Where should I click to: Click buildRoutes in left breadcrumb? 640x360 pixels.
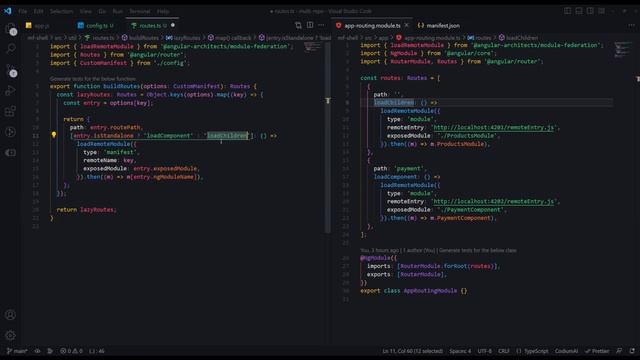coord(144,38)
